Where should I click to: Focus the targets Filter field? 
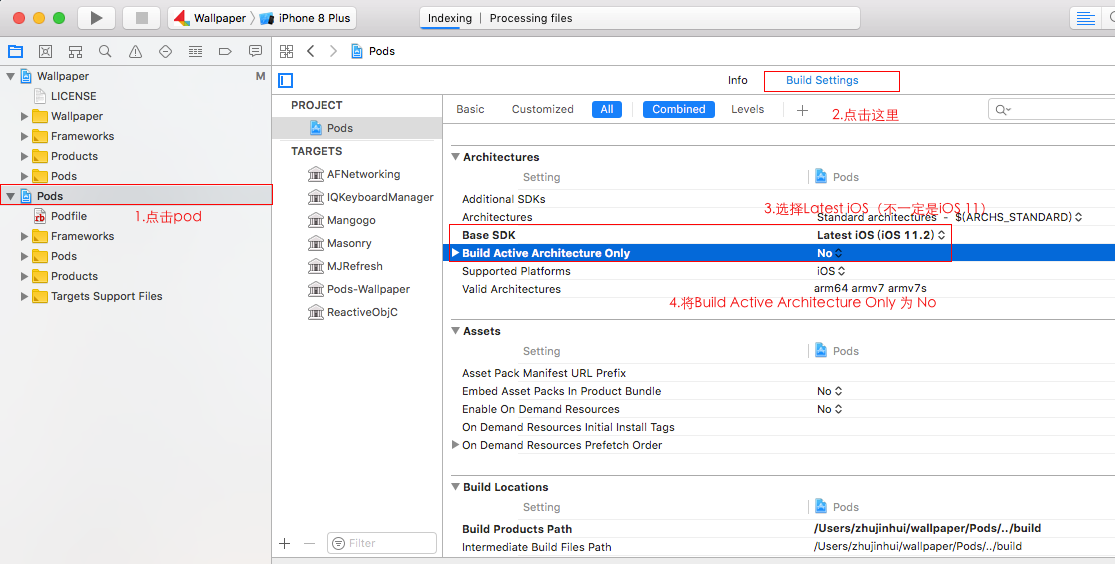[x=382, y=543]
